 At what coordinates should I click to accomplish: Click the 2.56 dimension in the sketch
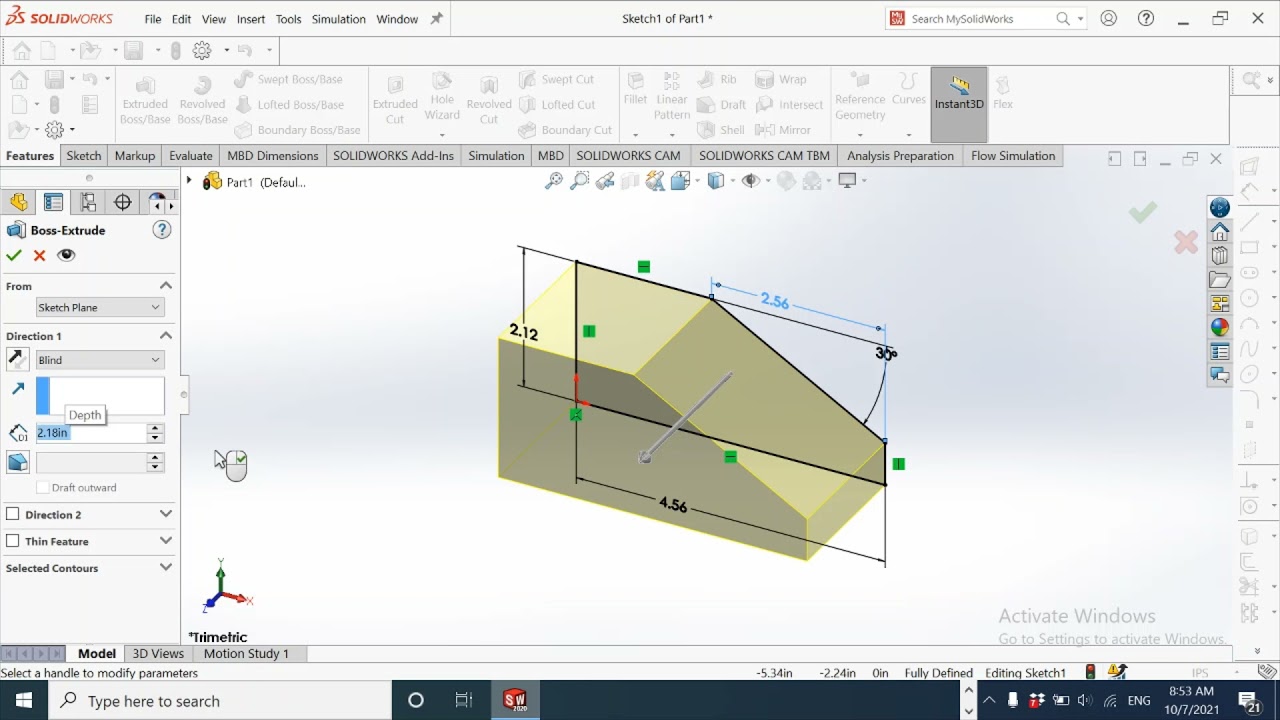(775, 301)
